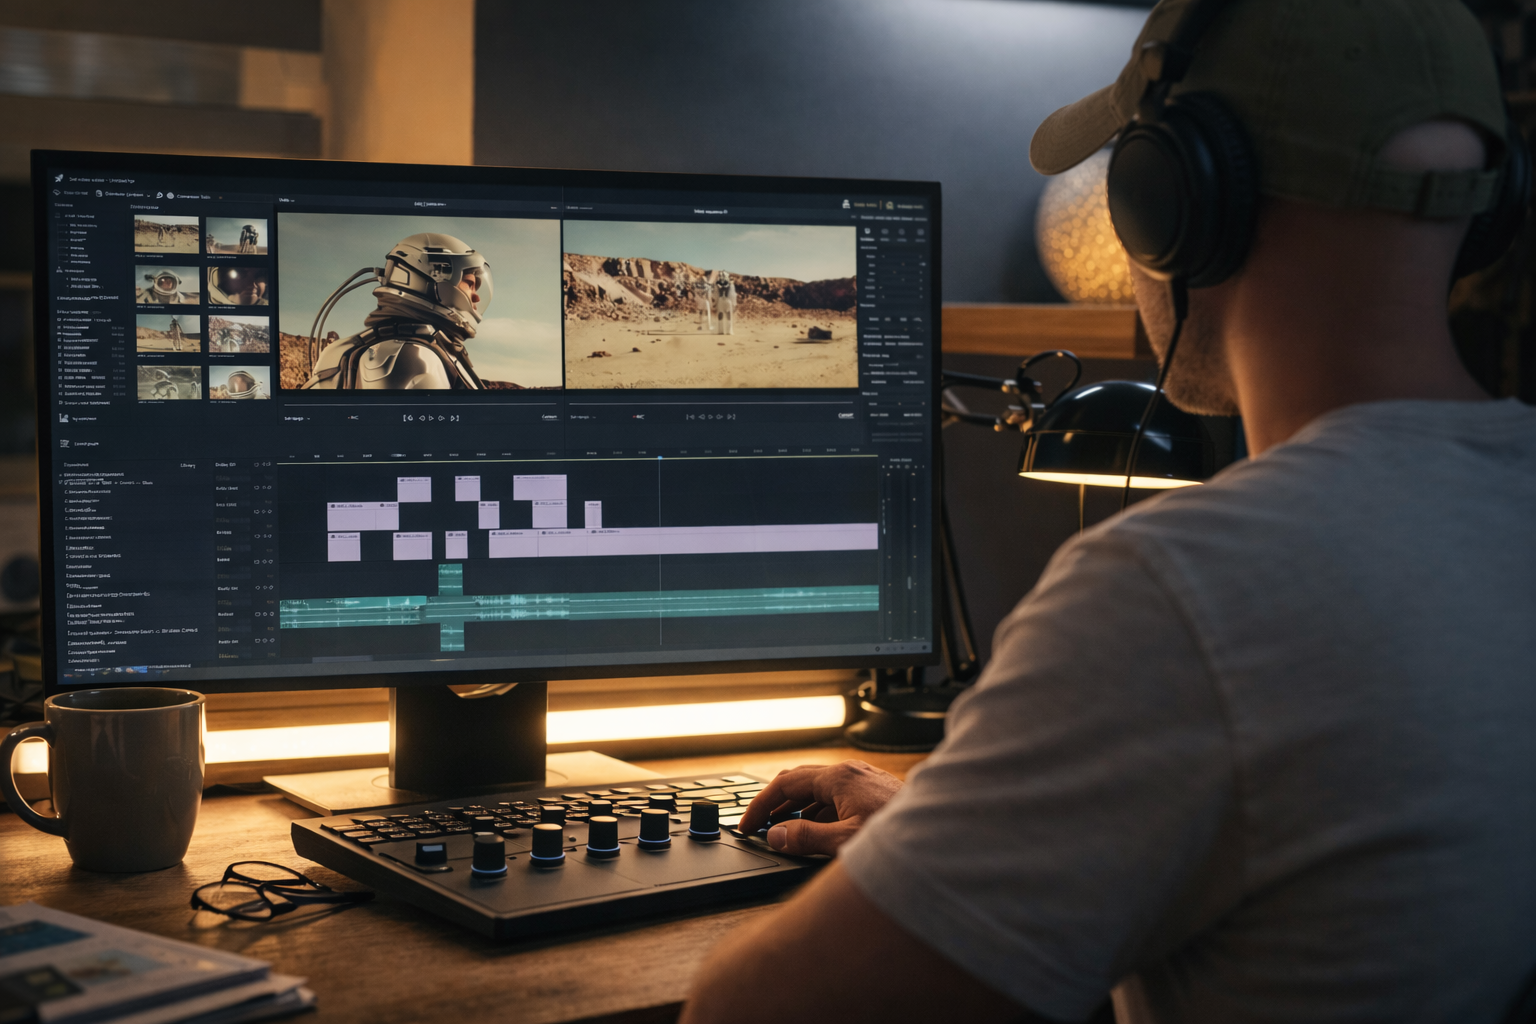
Task: Select the first clip on the top video track
Action: [x=414, y=489]
